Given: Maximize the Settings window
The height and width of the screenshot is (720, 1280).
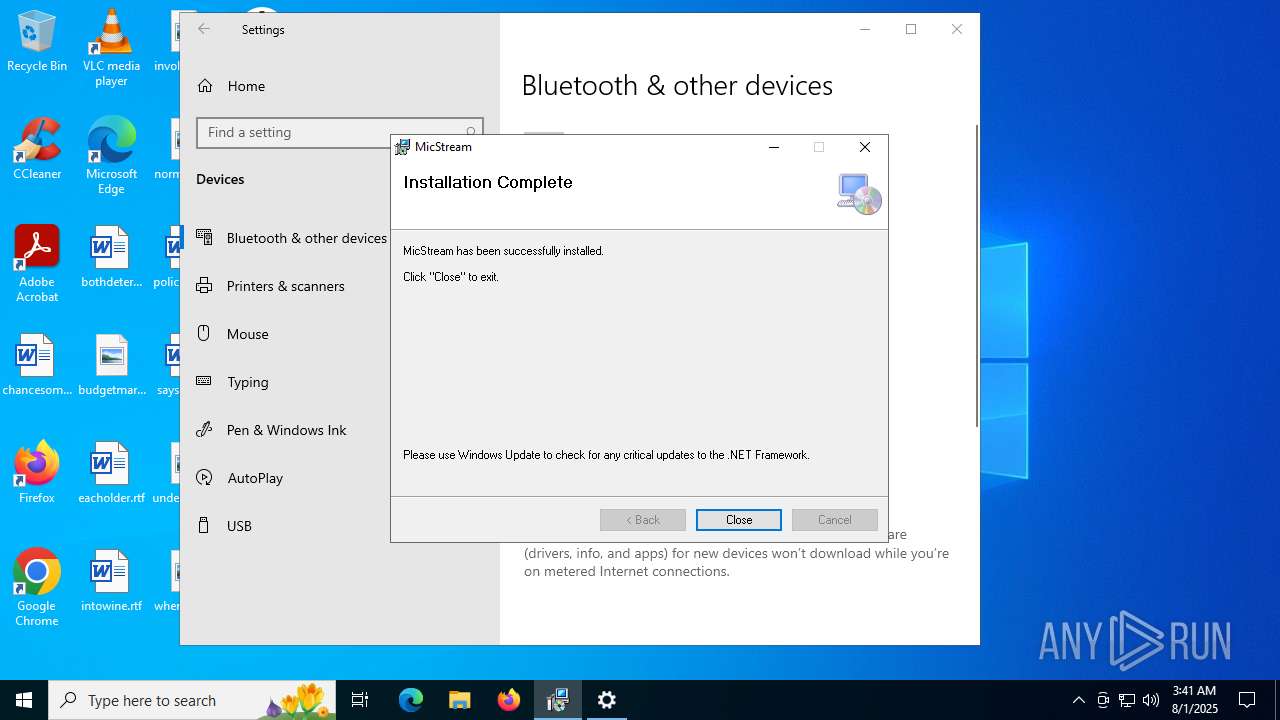Looking at the screenshot, I should point(911,29).
